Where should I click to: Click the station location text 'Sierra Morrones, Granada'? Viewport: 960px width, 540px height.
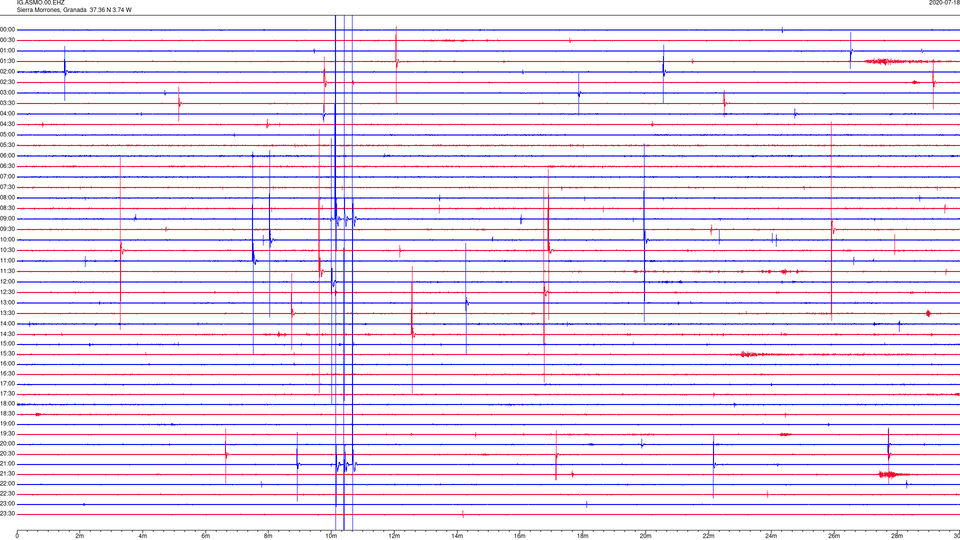pos(51,10)
